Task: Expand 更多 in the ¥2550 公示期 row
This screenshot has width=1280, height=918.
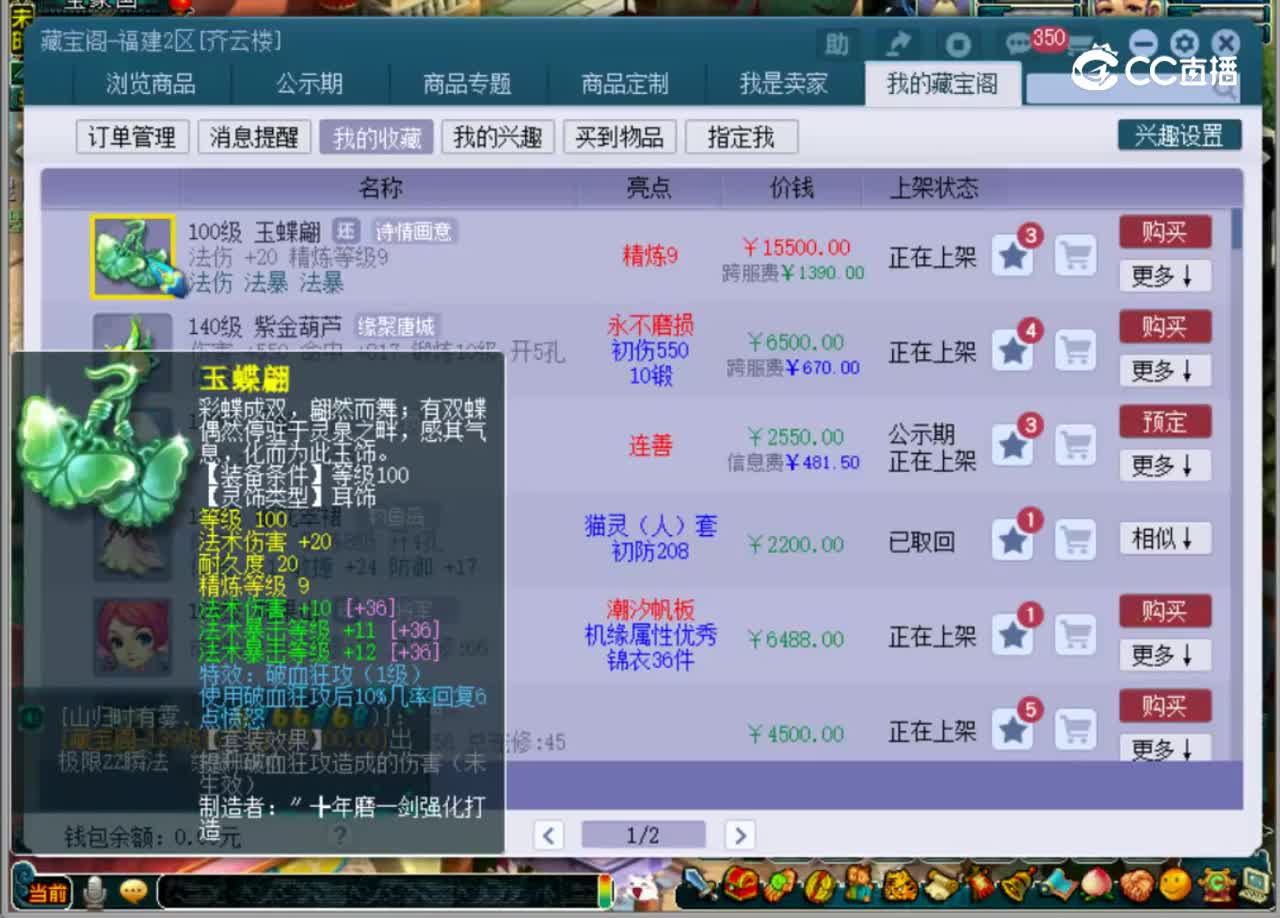Action: point(1165,466)
